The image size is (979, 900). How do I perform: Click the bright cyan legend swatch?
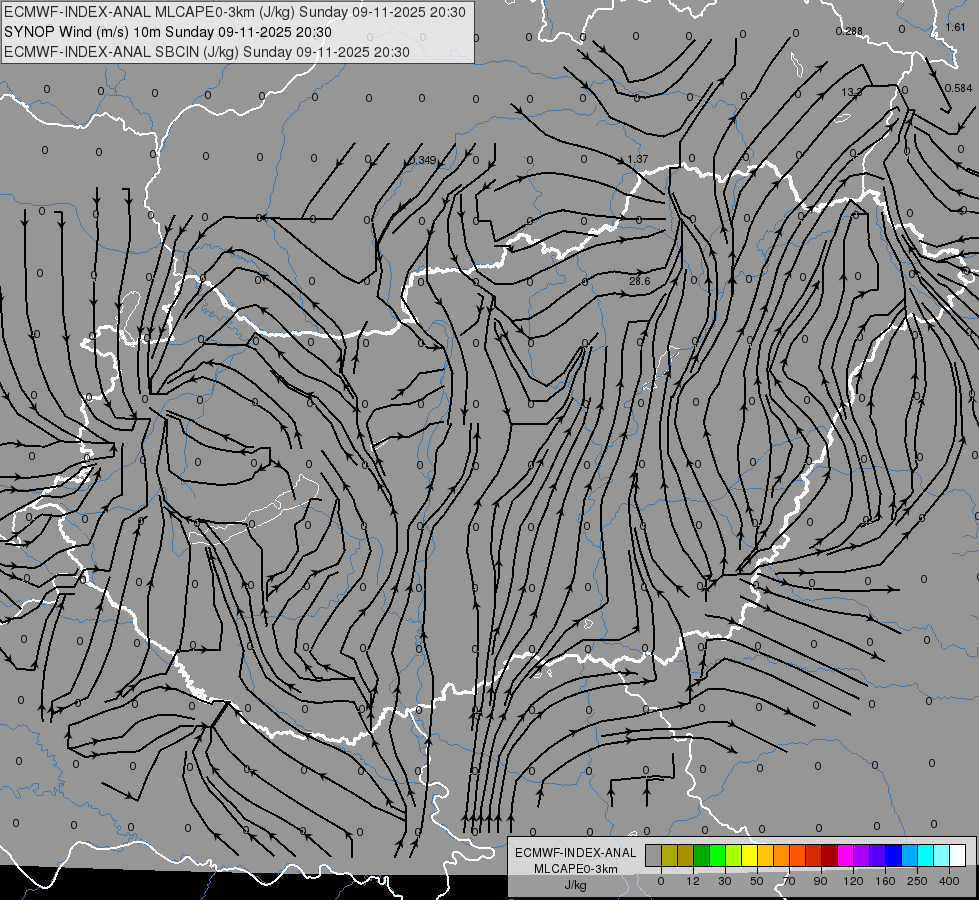925,855
